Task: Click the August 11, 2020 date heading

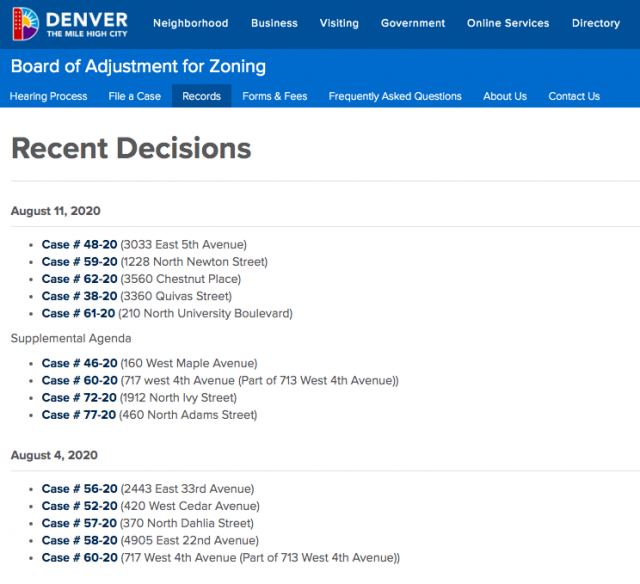Action: click(56, 211)
